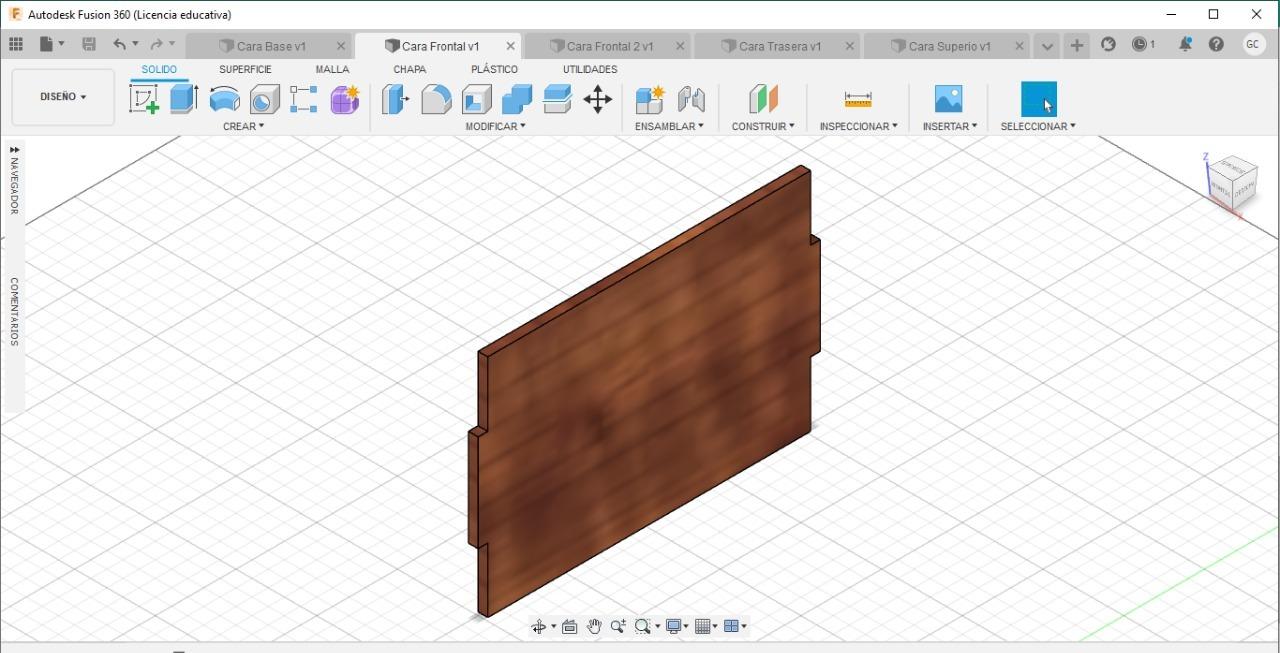Screen dimensions: 1280x653
Task: Click the Look At icon
Action: click(570, 626)
